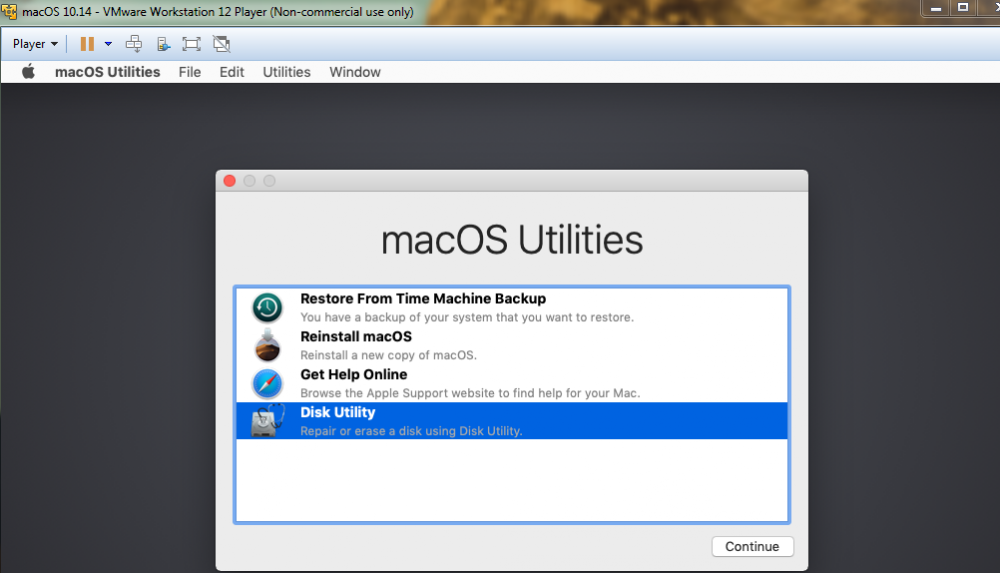Open the macOS Utilities app menu
This screenshot has height=573, width=1000.
107,72
